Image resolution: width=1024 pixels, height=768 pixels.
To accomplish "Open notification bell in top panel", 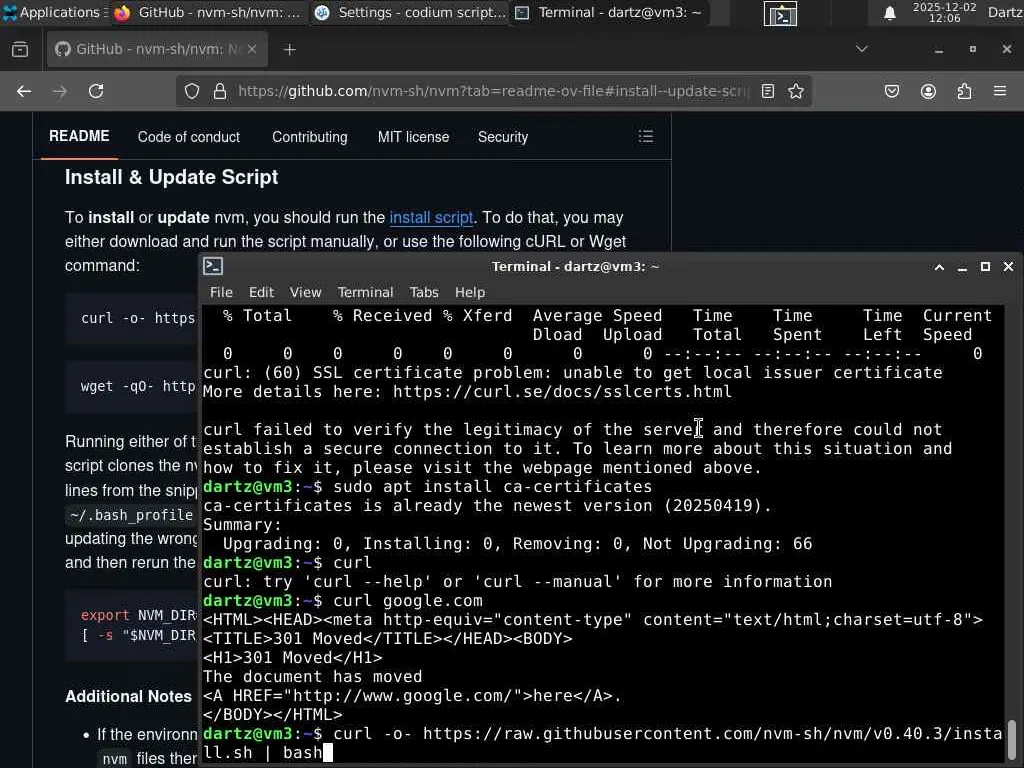I will (889, 13).
